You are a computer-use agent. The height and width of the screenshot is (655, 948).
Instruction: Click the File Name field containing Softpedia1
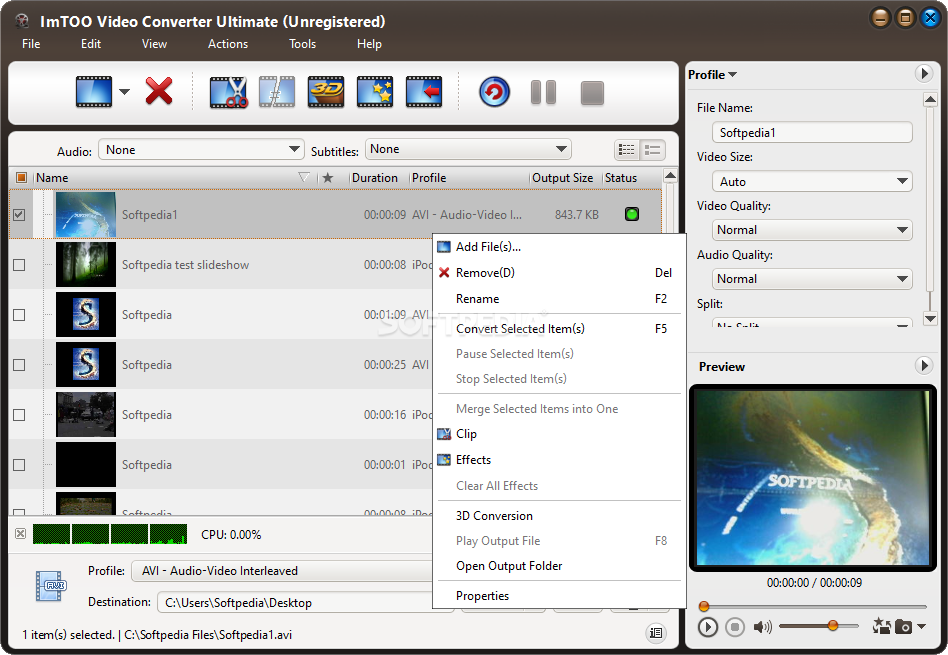(813, 132)
